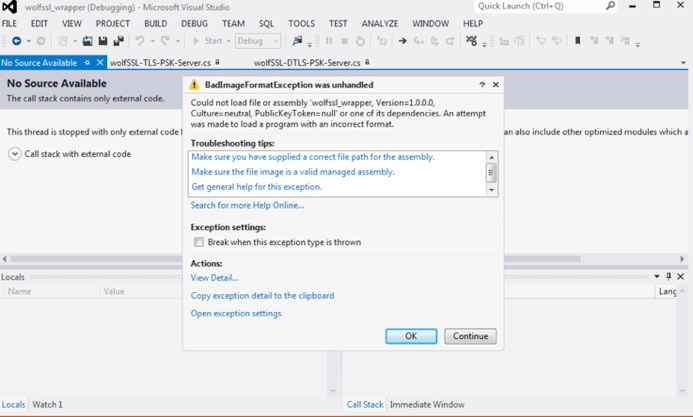Open the FILE menu
693x417 pixels.
click(9, 23)
